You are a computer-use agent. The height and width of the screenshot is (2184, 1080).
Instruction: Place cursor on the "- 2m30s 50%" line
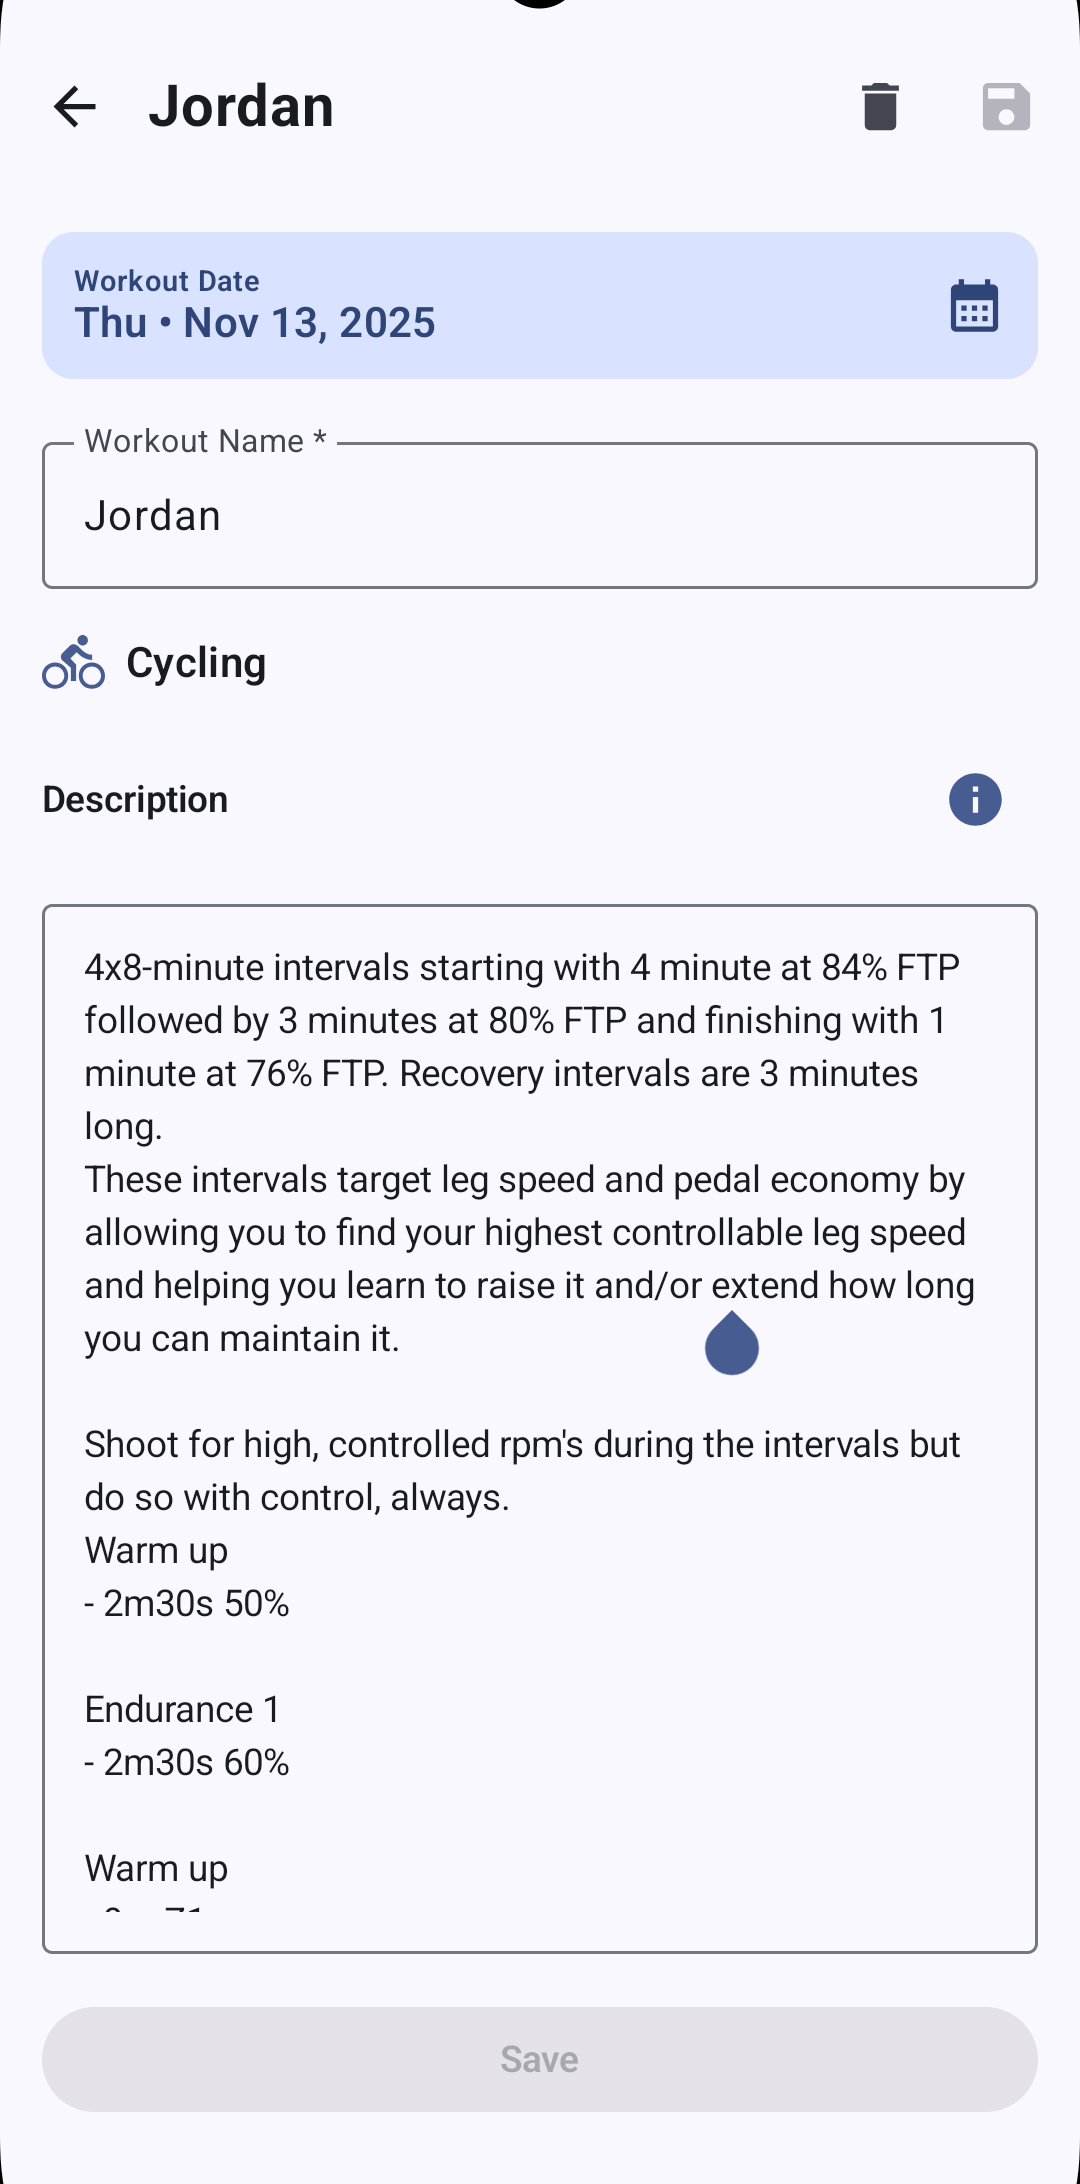click(187, 1604)
